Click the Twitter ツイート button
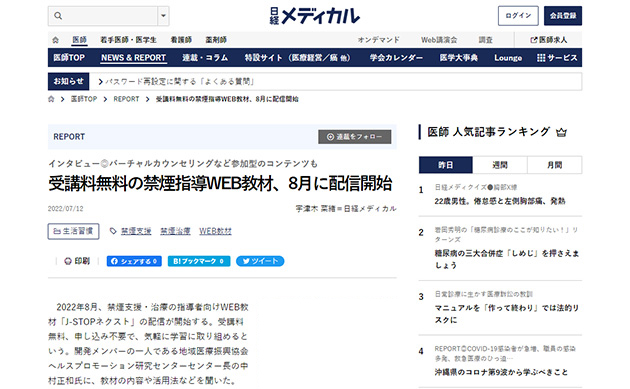Viewport: 630px width, 389px height. coord(260,261)
